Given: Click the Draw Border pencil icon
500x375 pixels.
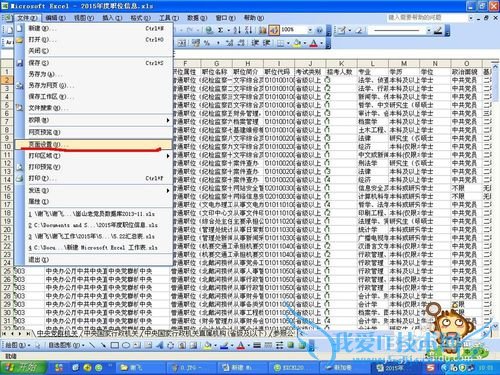Looking at the screenshot, I should 342,30.
